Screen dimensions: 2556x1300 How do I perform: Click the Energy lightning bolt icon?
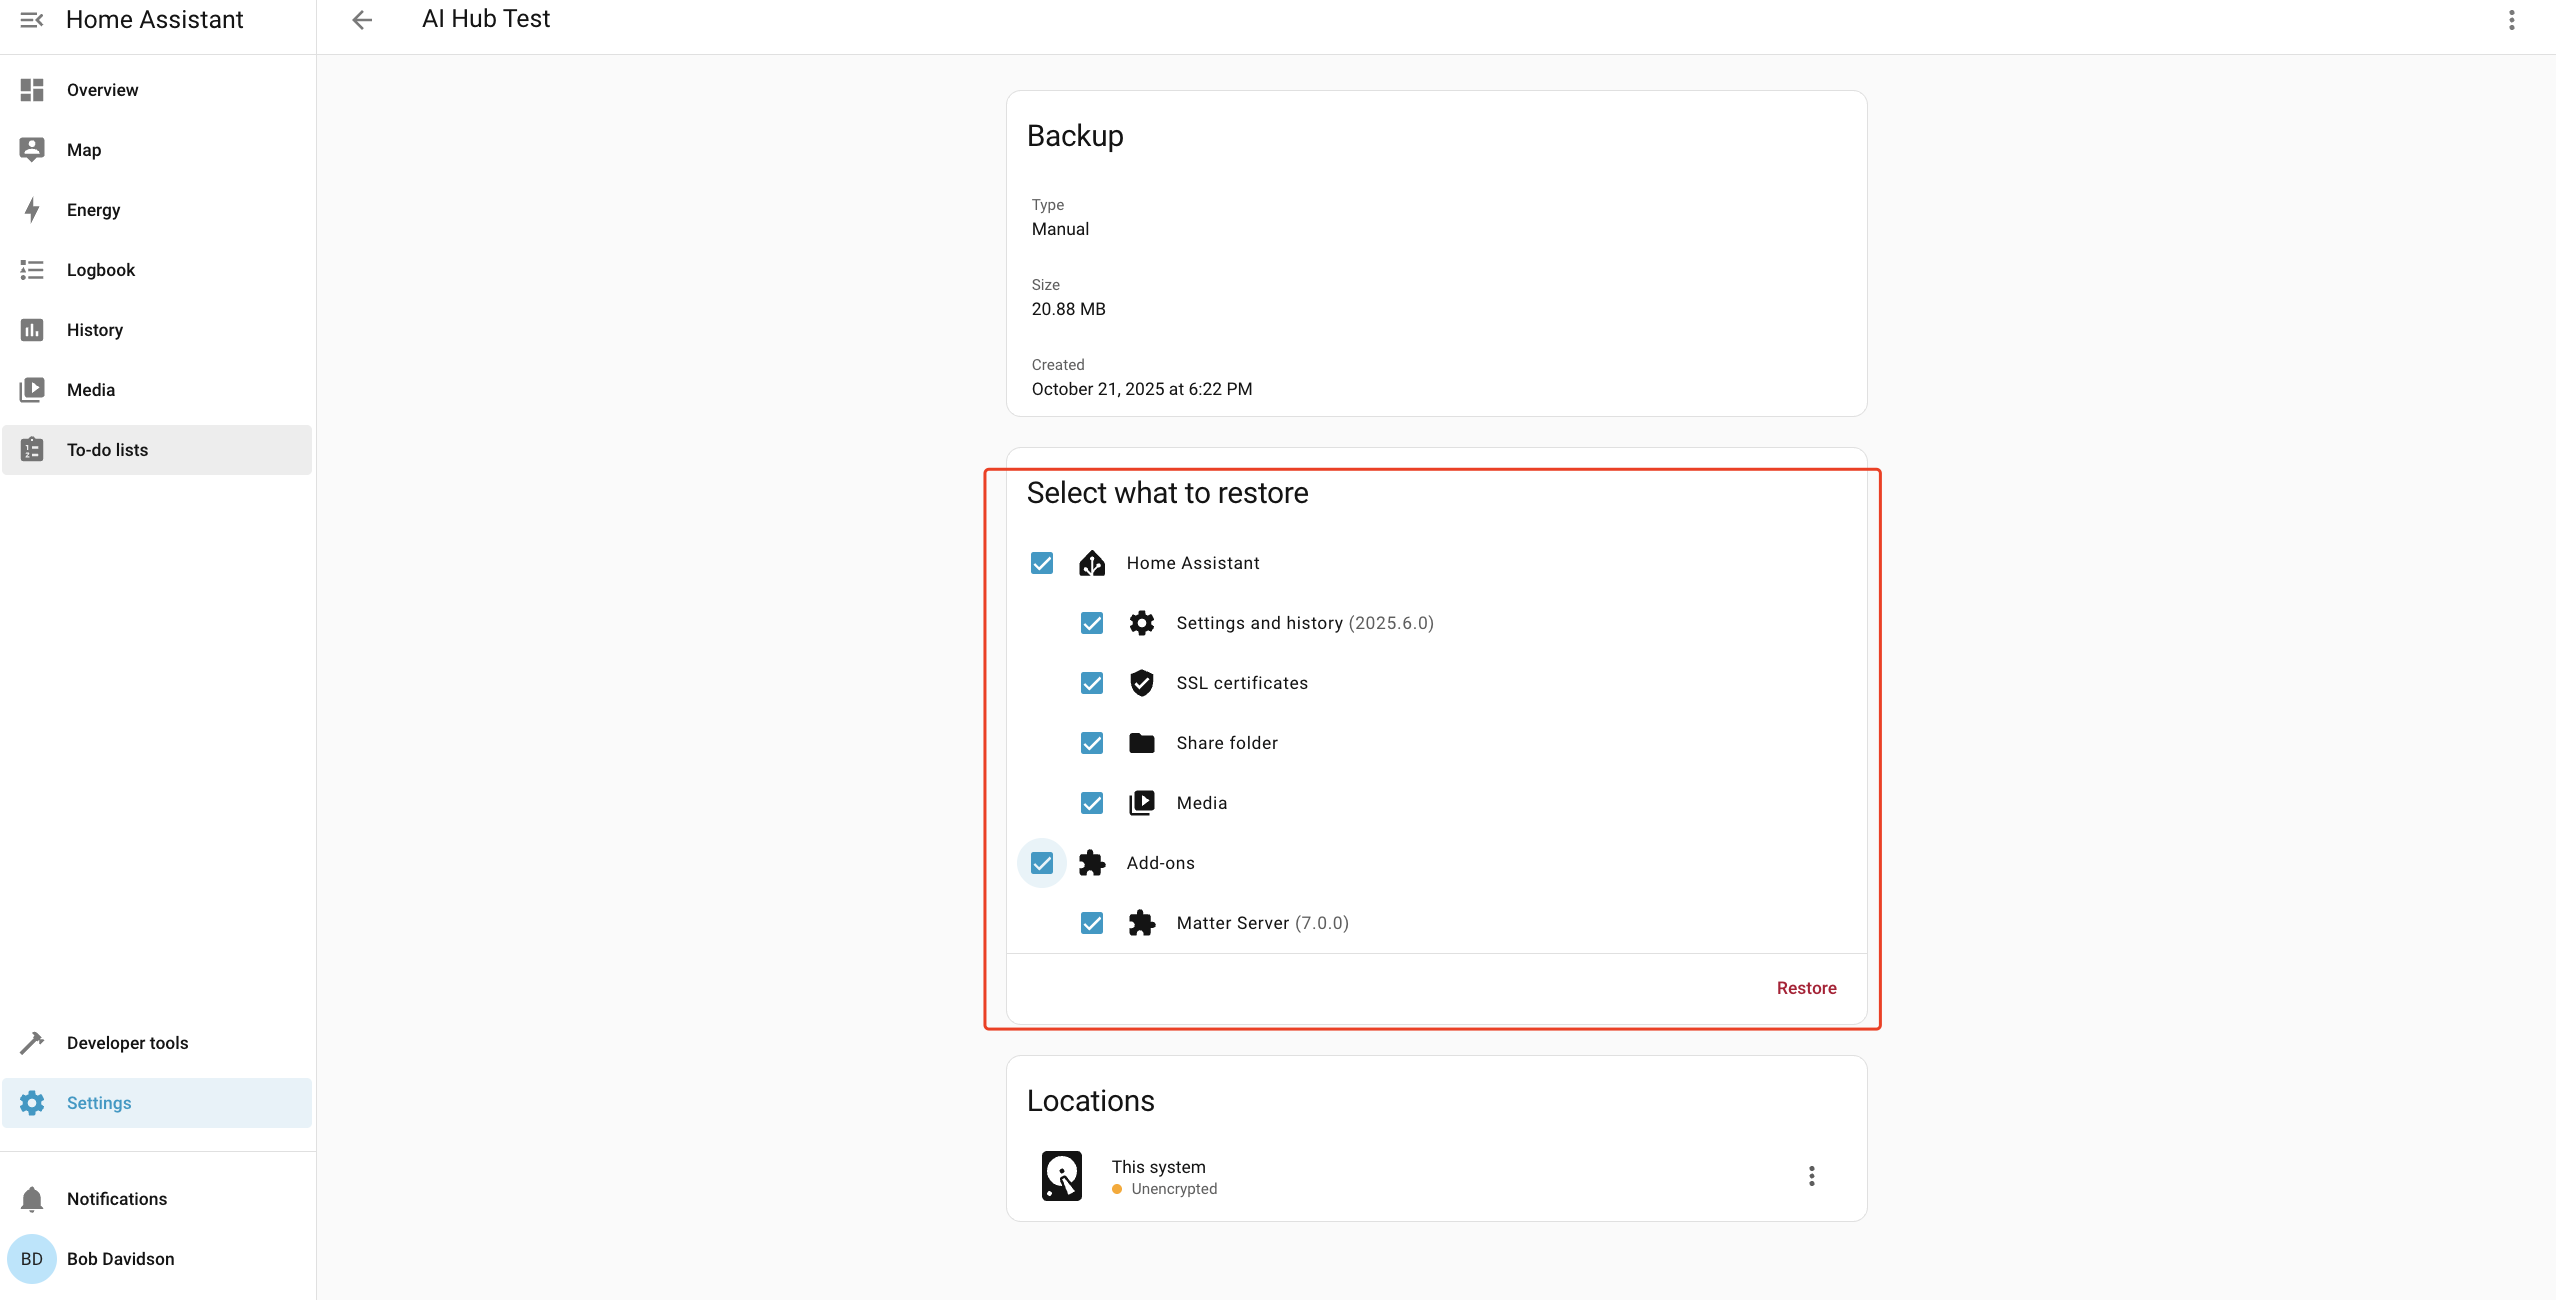[32, 210]
